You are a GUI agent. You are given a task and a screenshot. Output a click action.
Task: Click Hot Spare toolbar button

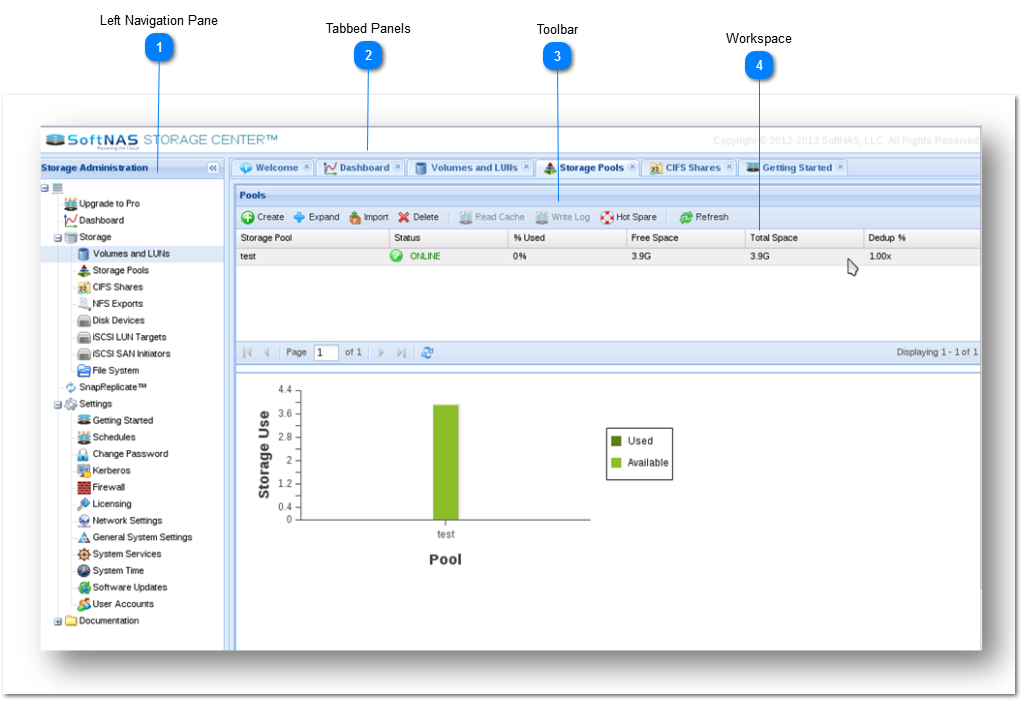(x=628, y=217)
